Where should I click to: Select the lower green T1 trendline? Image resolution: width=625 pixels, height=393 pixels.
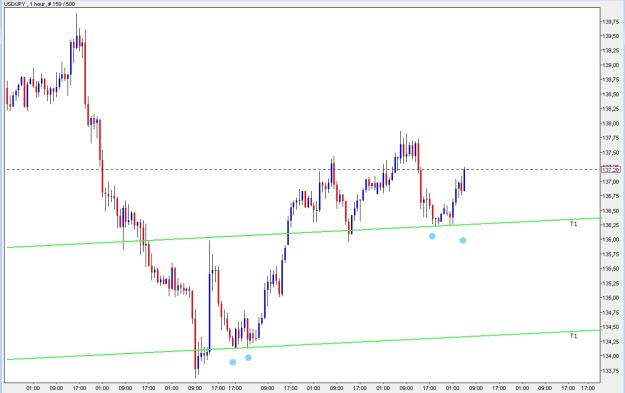point(303,345)
